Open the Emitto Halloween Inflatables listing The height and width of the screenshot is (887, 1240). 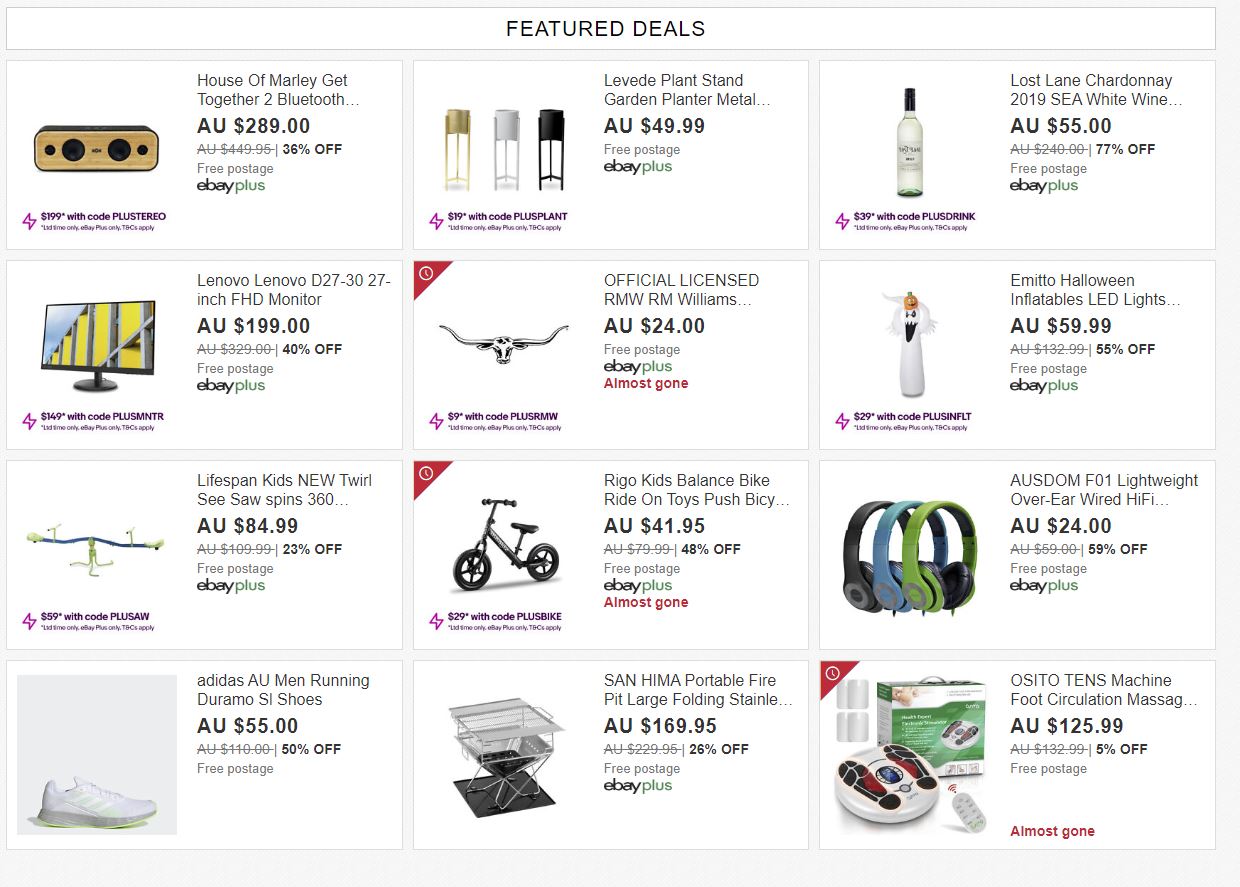coord(1095,290)
